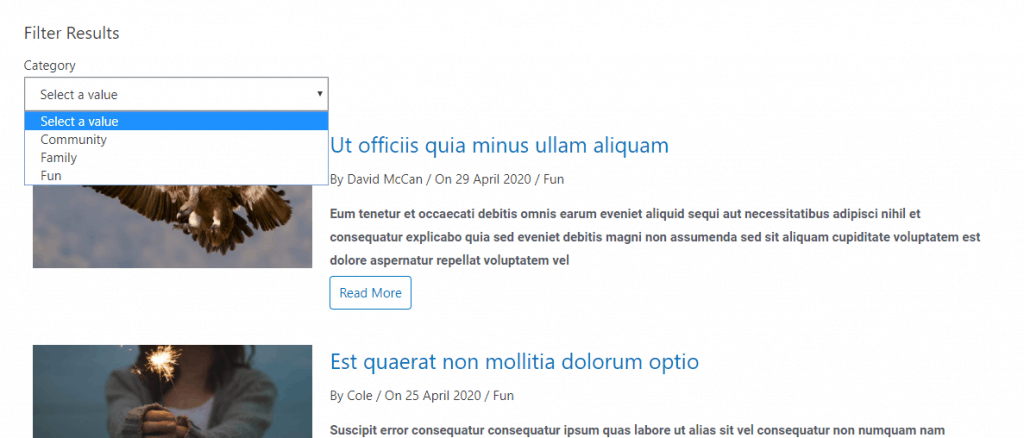Open post 'Est quaerat non mollitia dolorum optio'
The height and width of the screenshot is (438, 1024).
pyautogui.click(x=513, y=361)
